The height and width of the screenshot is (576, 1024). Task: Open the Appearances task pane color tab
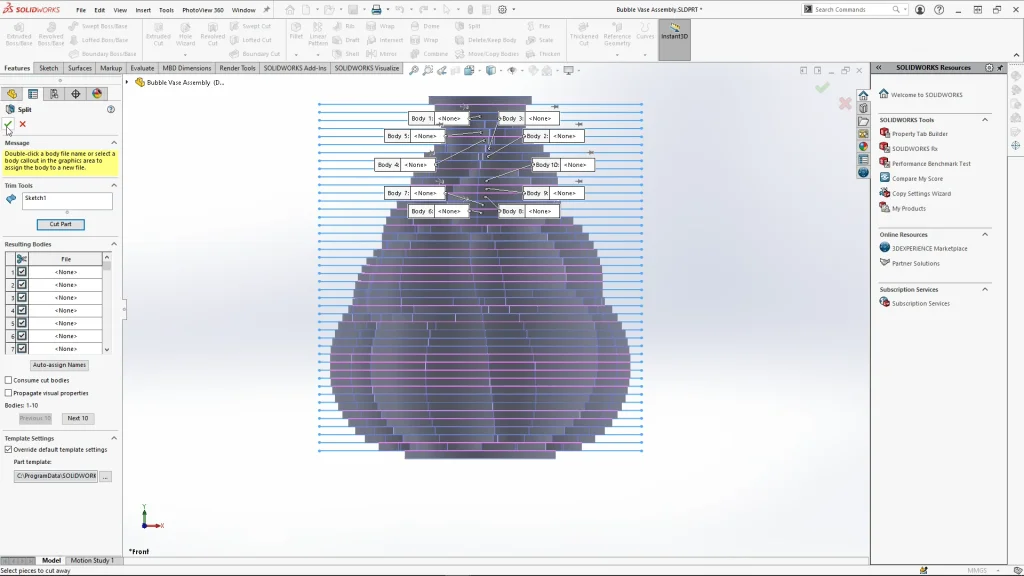tap(863, 147)
